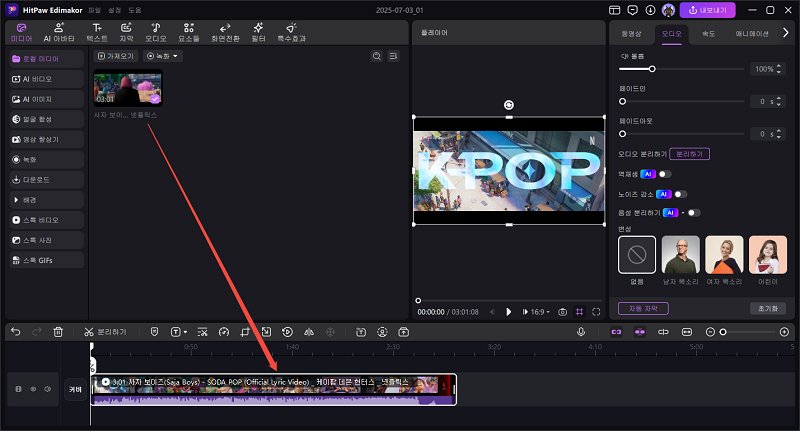The width and height of the screenshot is (800, 431).
Task: Click the 가져오기 import button
Action: pyautogui.click(x=116, y=56)
